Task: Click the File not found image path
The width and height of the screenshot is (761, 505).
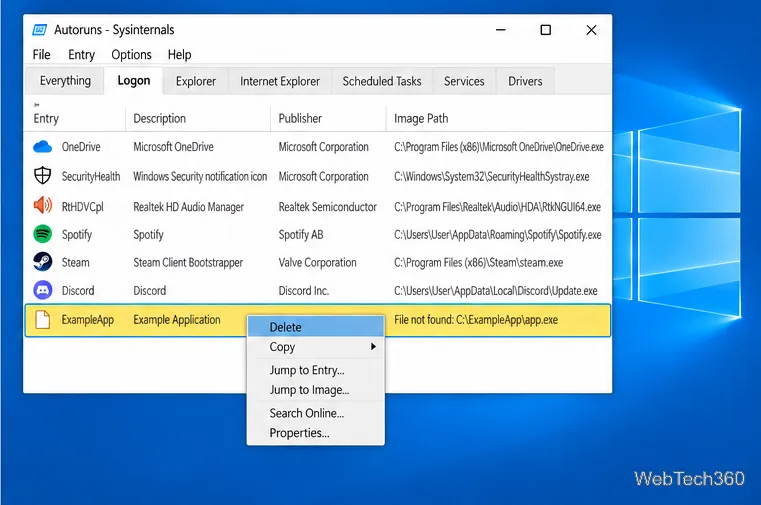Action: point(476,320)
